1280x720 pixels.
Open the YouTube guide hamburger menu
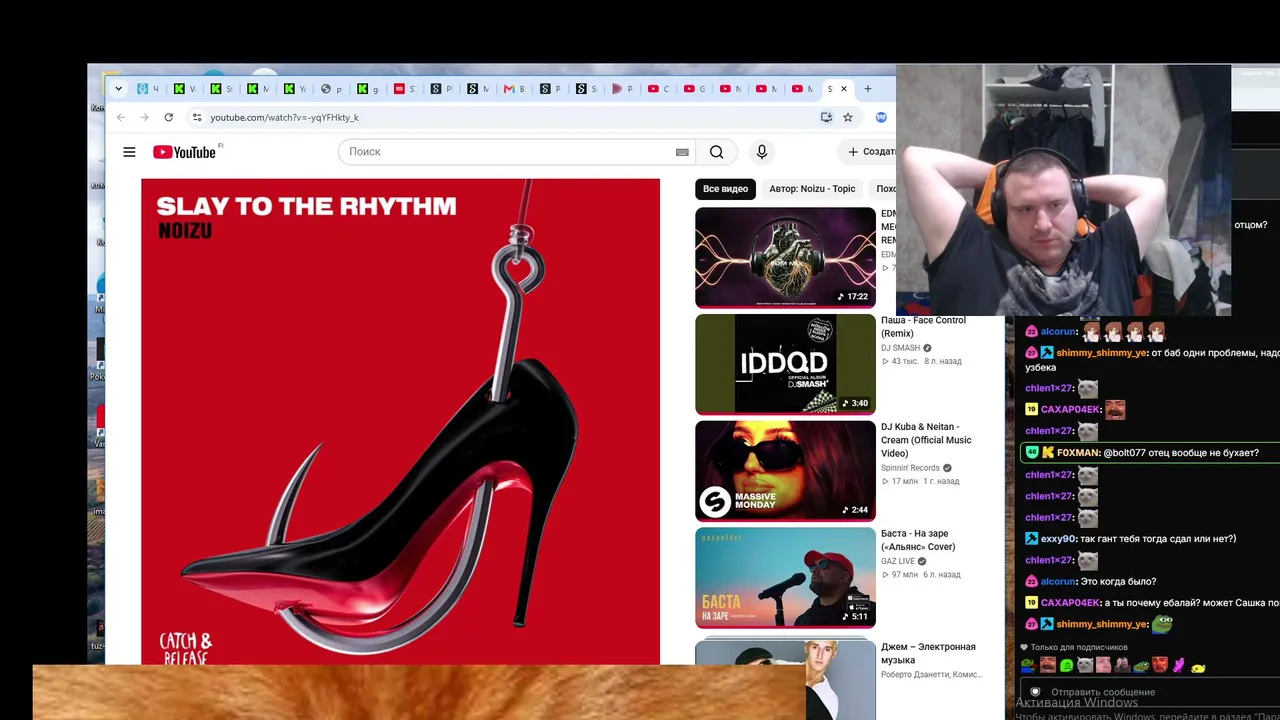(129, 152)
